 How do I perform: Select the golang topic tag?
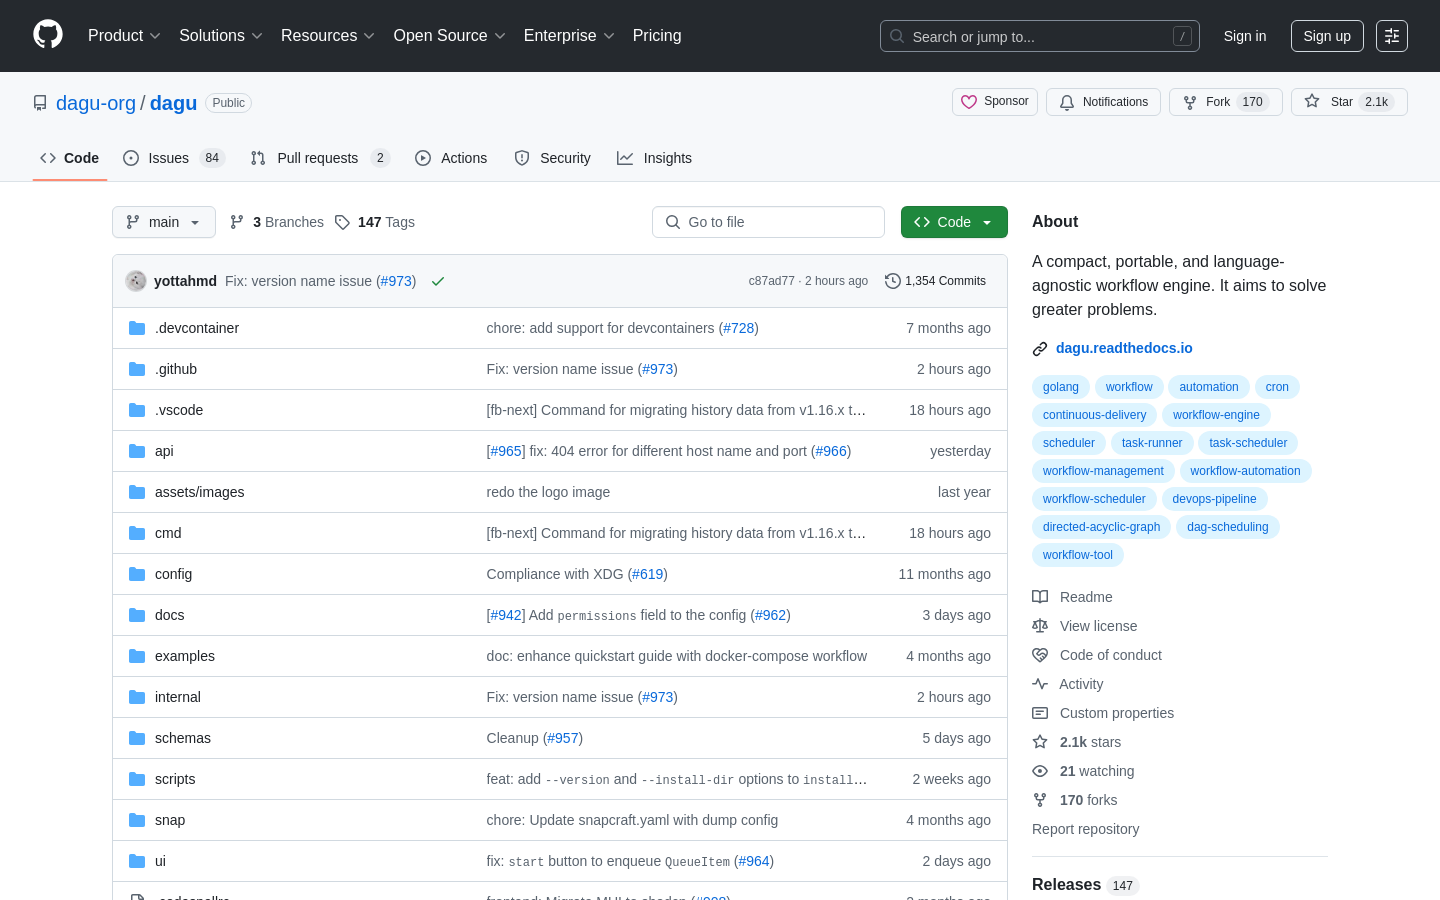[x=1061, y=387]
